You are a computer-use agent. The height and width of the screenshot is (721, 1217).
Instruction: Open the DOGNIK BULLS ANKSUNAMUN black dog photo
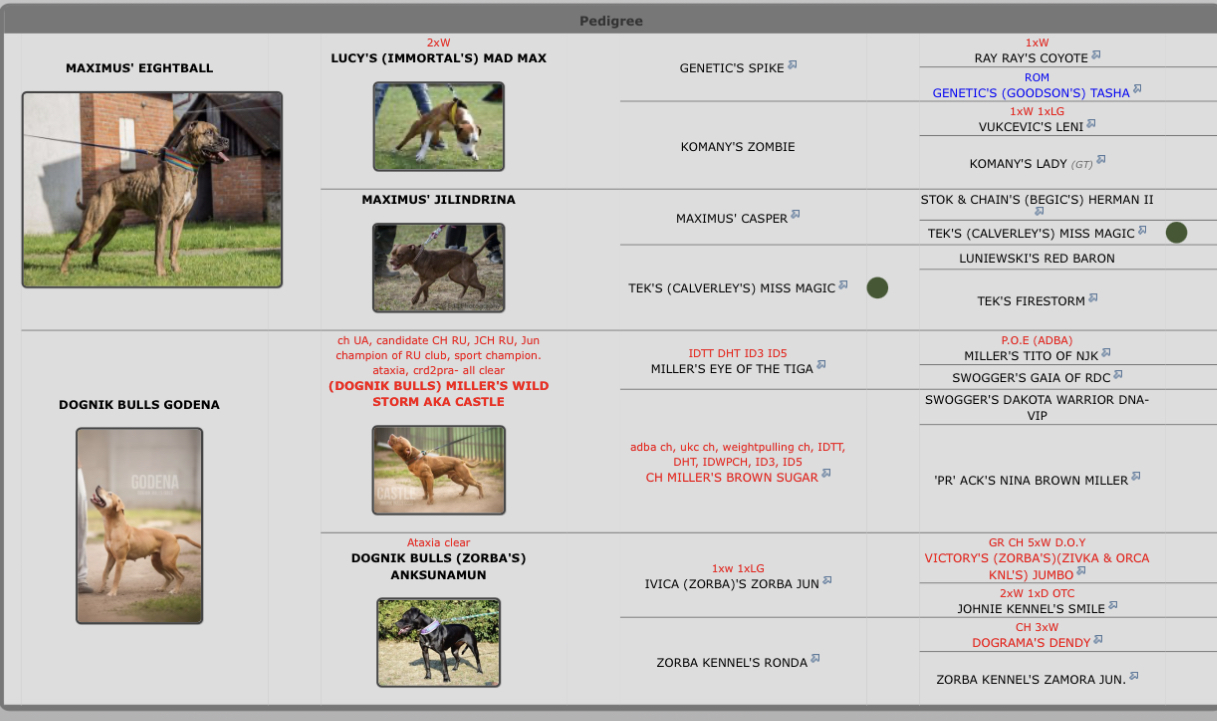point(439,643)
